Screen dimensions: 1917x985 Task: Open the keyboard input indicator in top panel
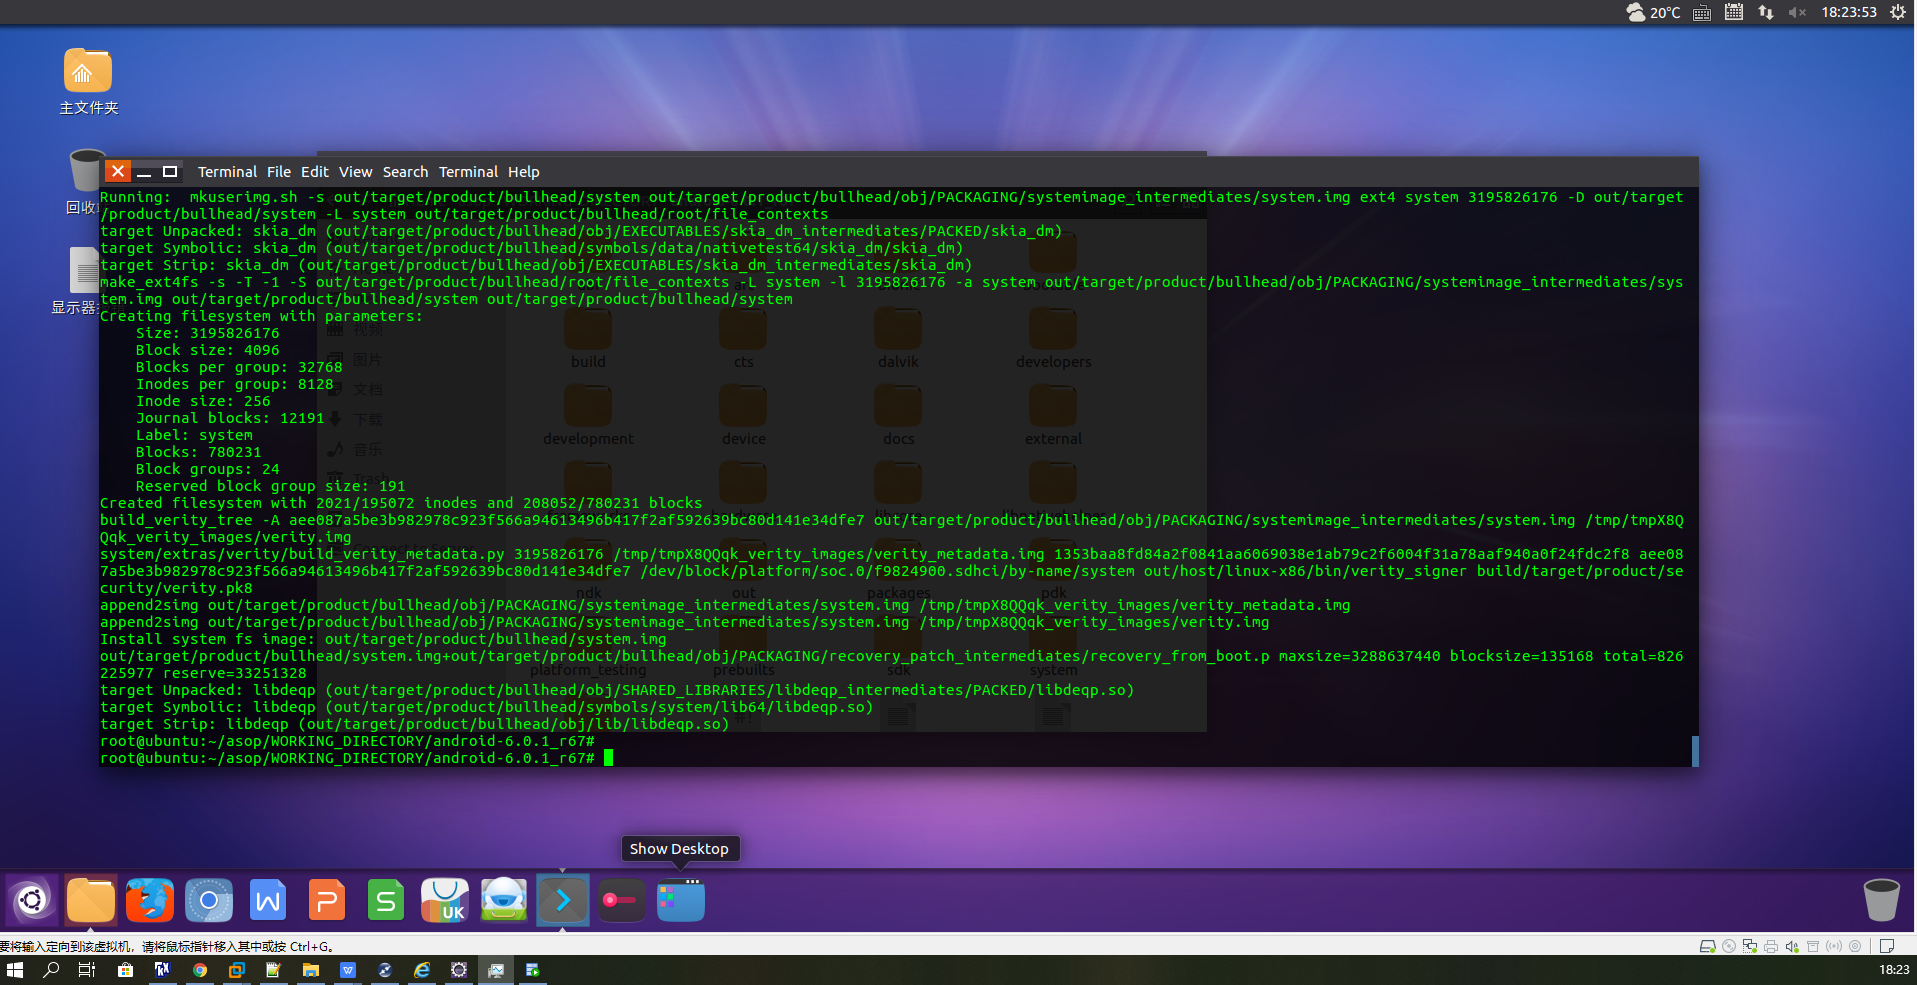tap(1702, 13)
